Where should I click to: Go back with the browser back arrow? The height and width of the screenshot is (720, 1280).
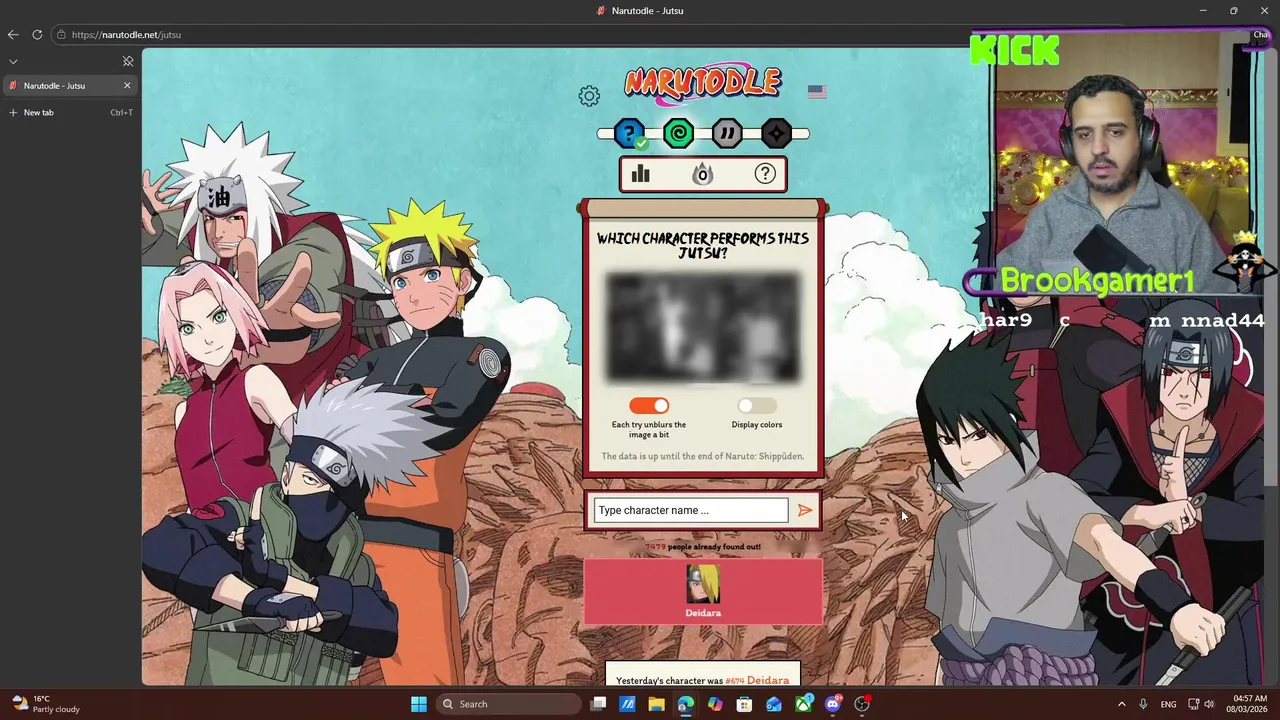coord(13,34)
